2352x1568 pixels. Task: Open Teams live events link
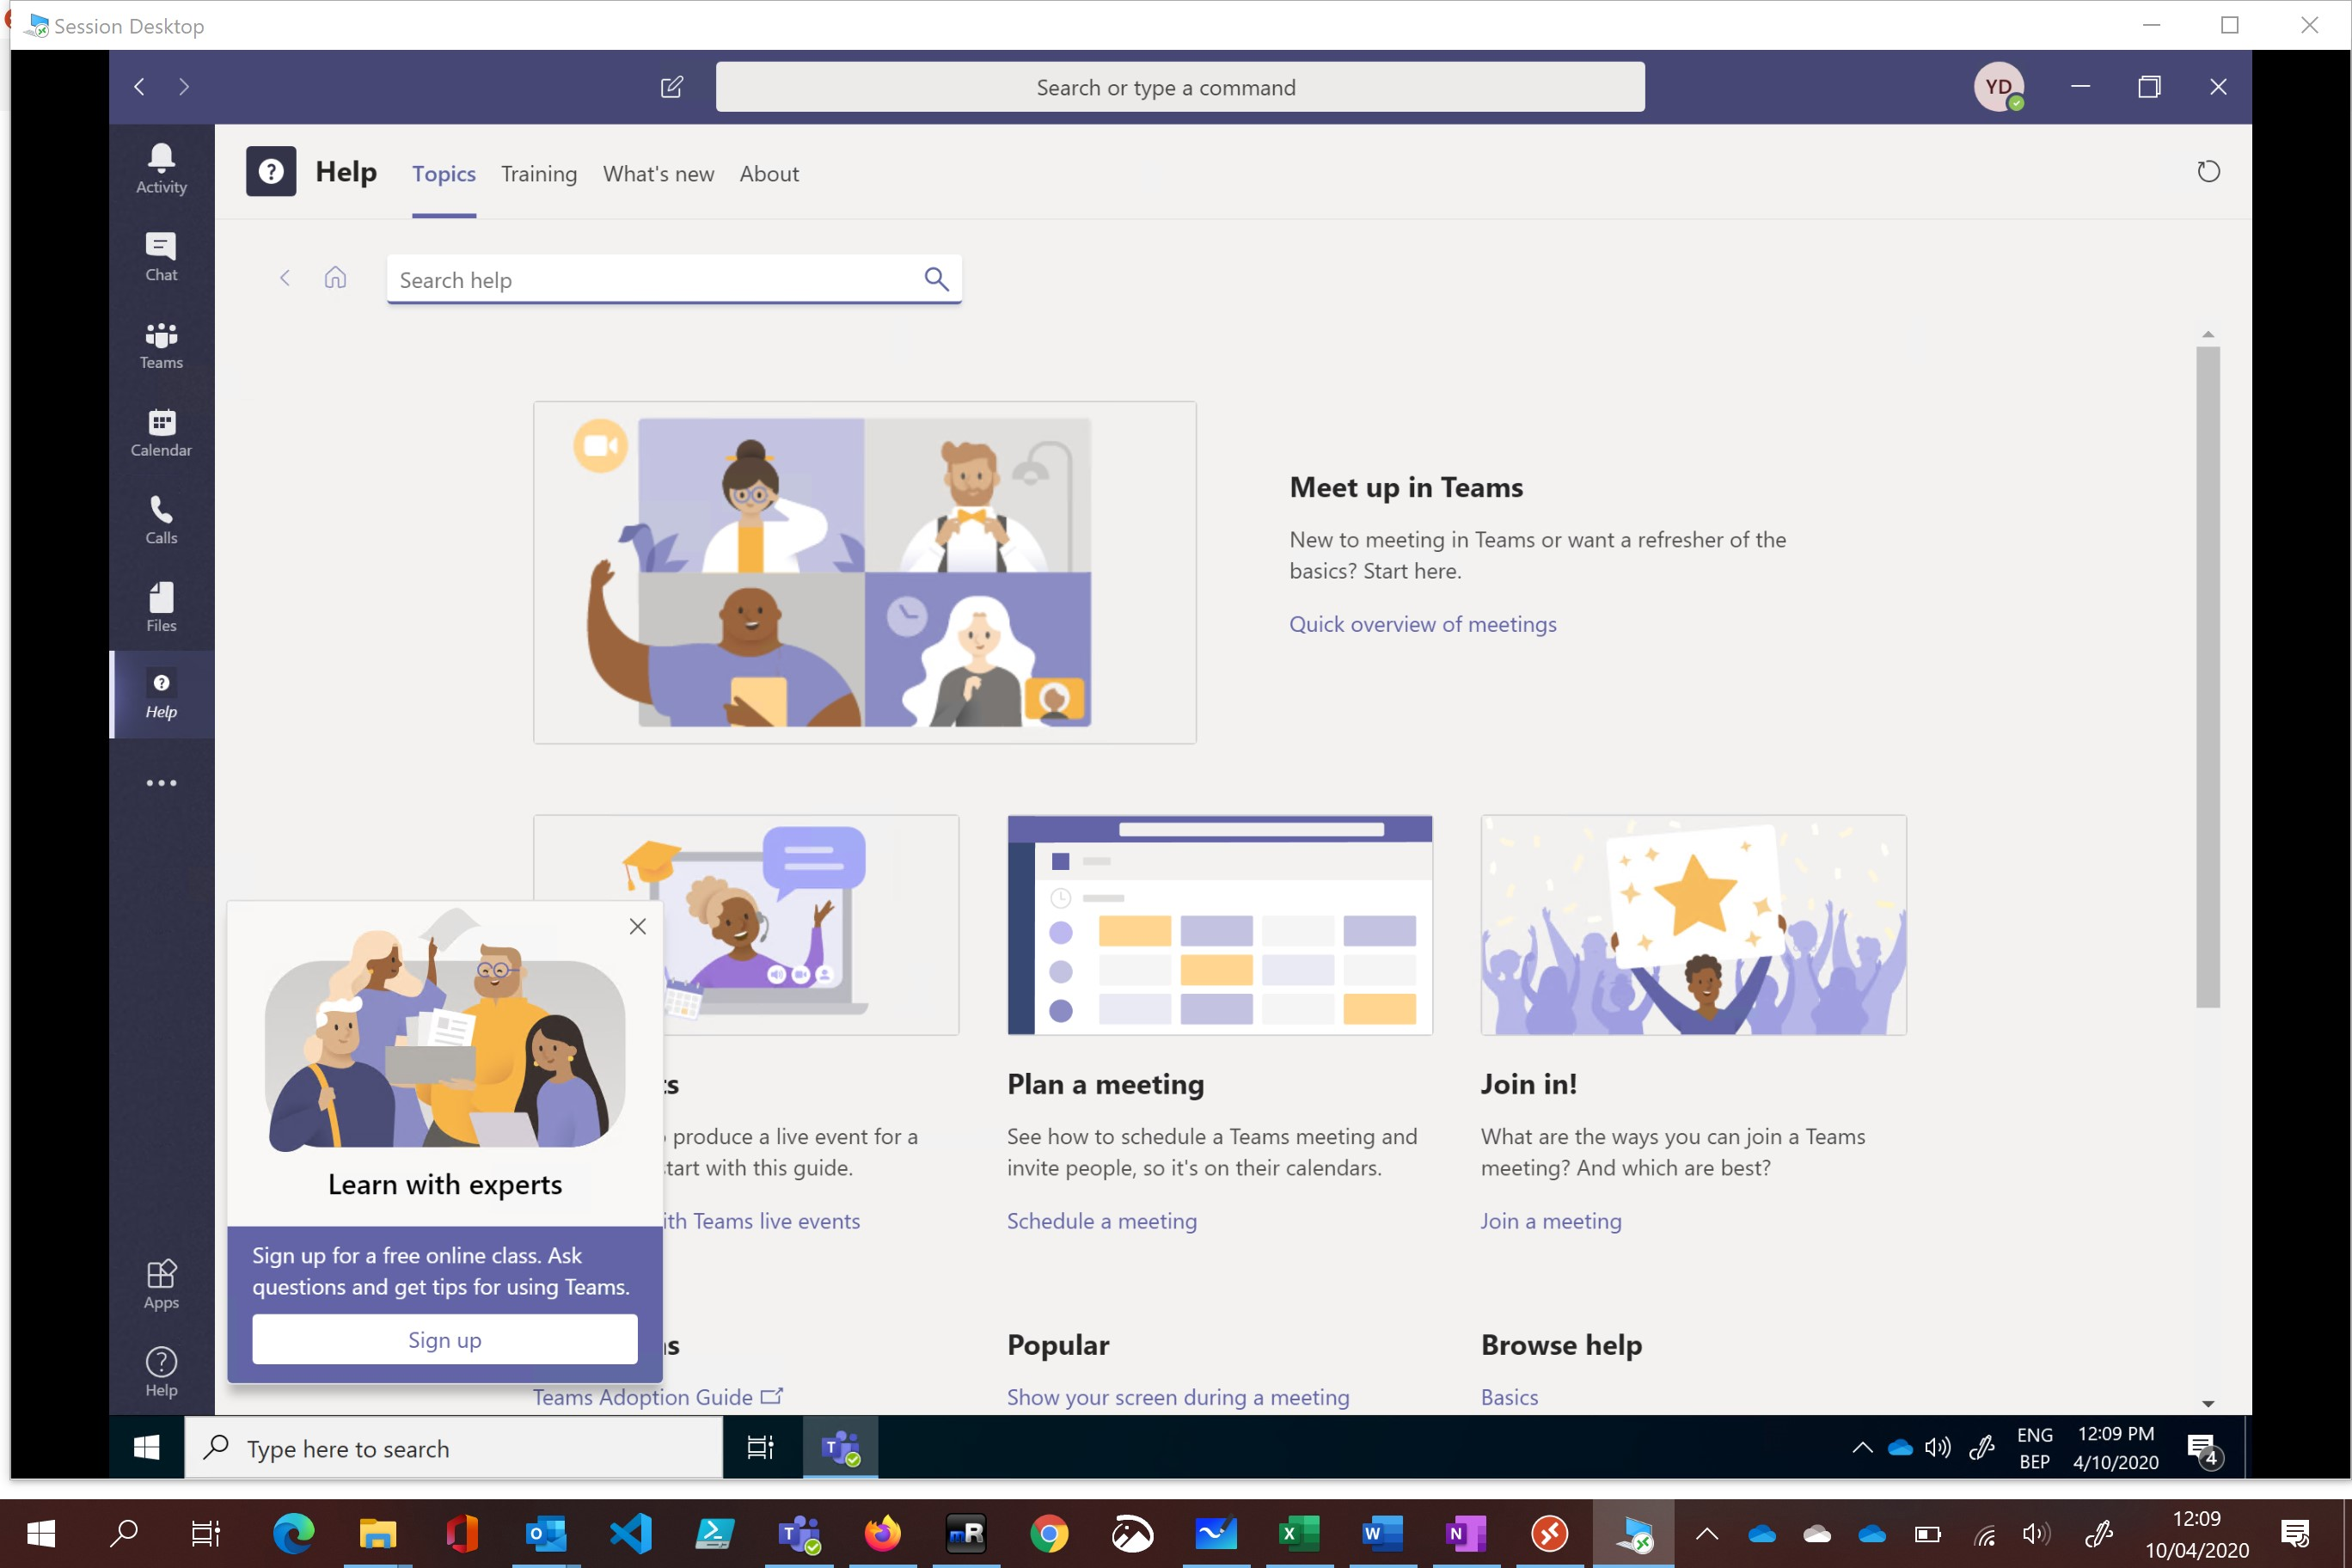coord(762,1221)
